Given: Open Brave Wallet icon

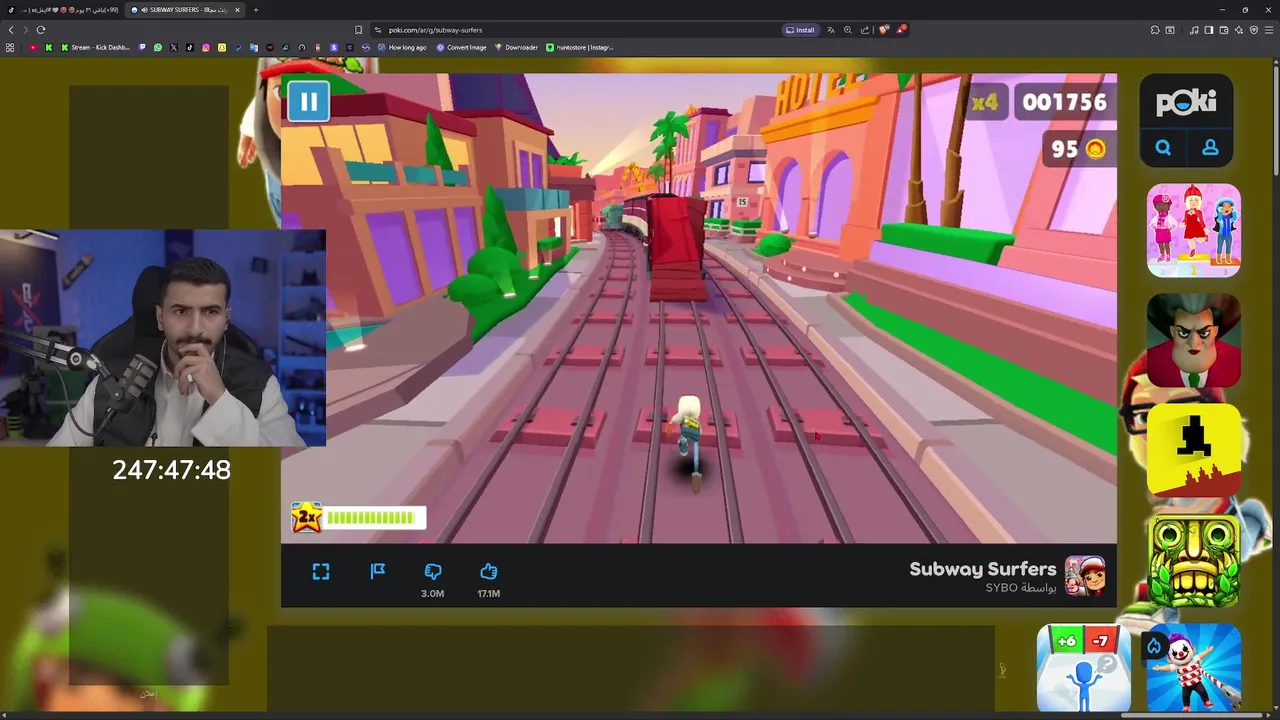Looking at the screenshot, I should point(1224,30).
